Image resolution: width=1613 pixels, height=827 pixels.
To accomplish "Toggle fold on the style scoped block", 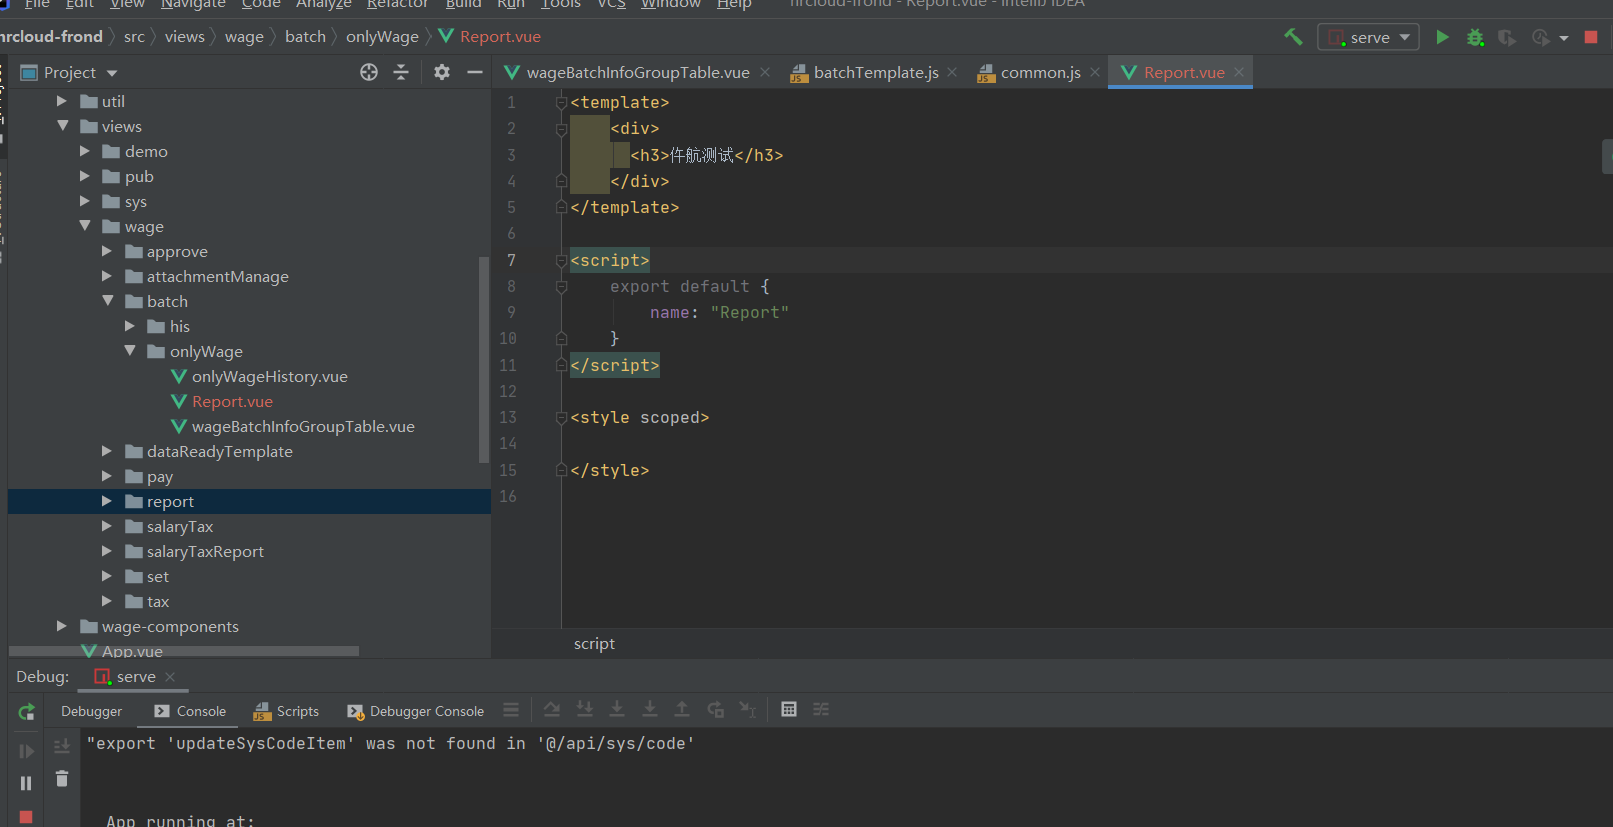I will click(561, 418).
